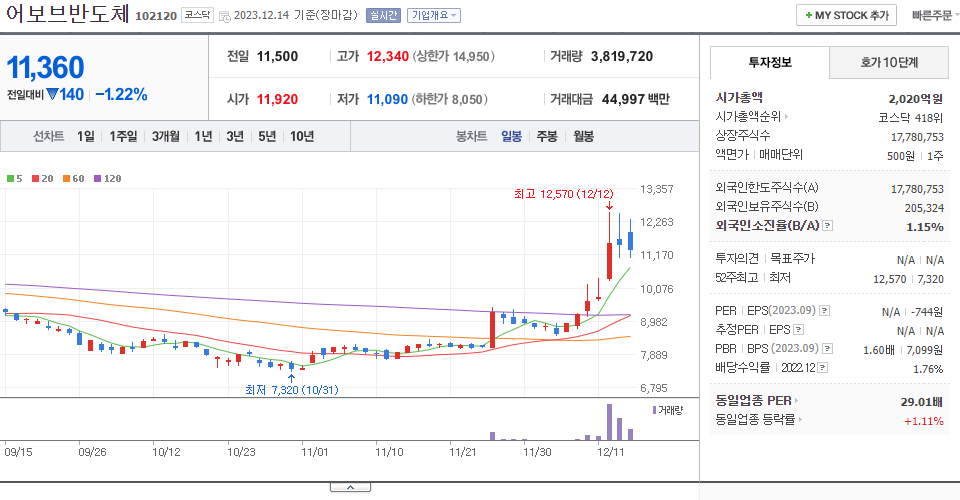Select the 주봉 candle chart
This screenshot has width=960, height=500.
[547, 136]
